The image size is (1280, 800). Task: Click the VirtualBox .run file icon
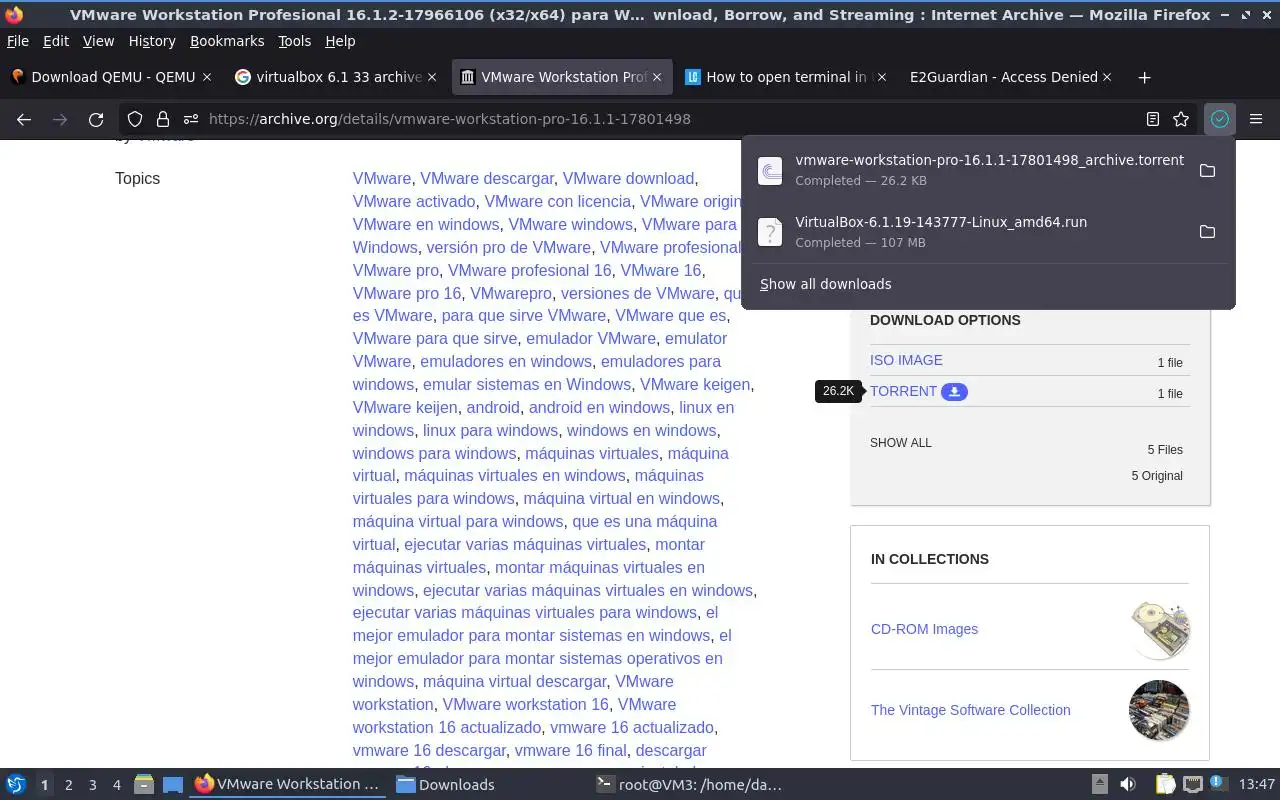click(770, 232)
